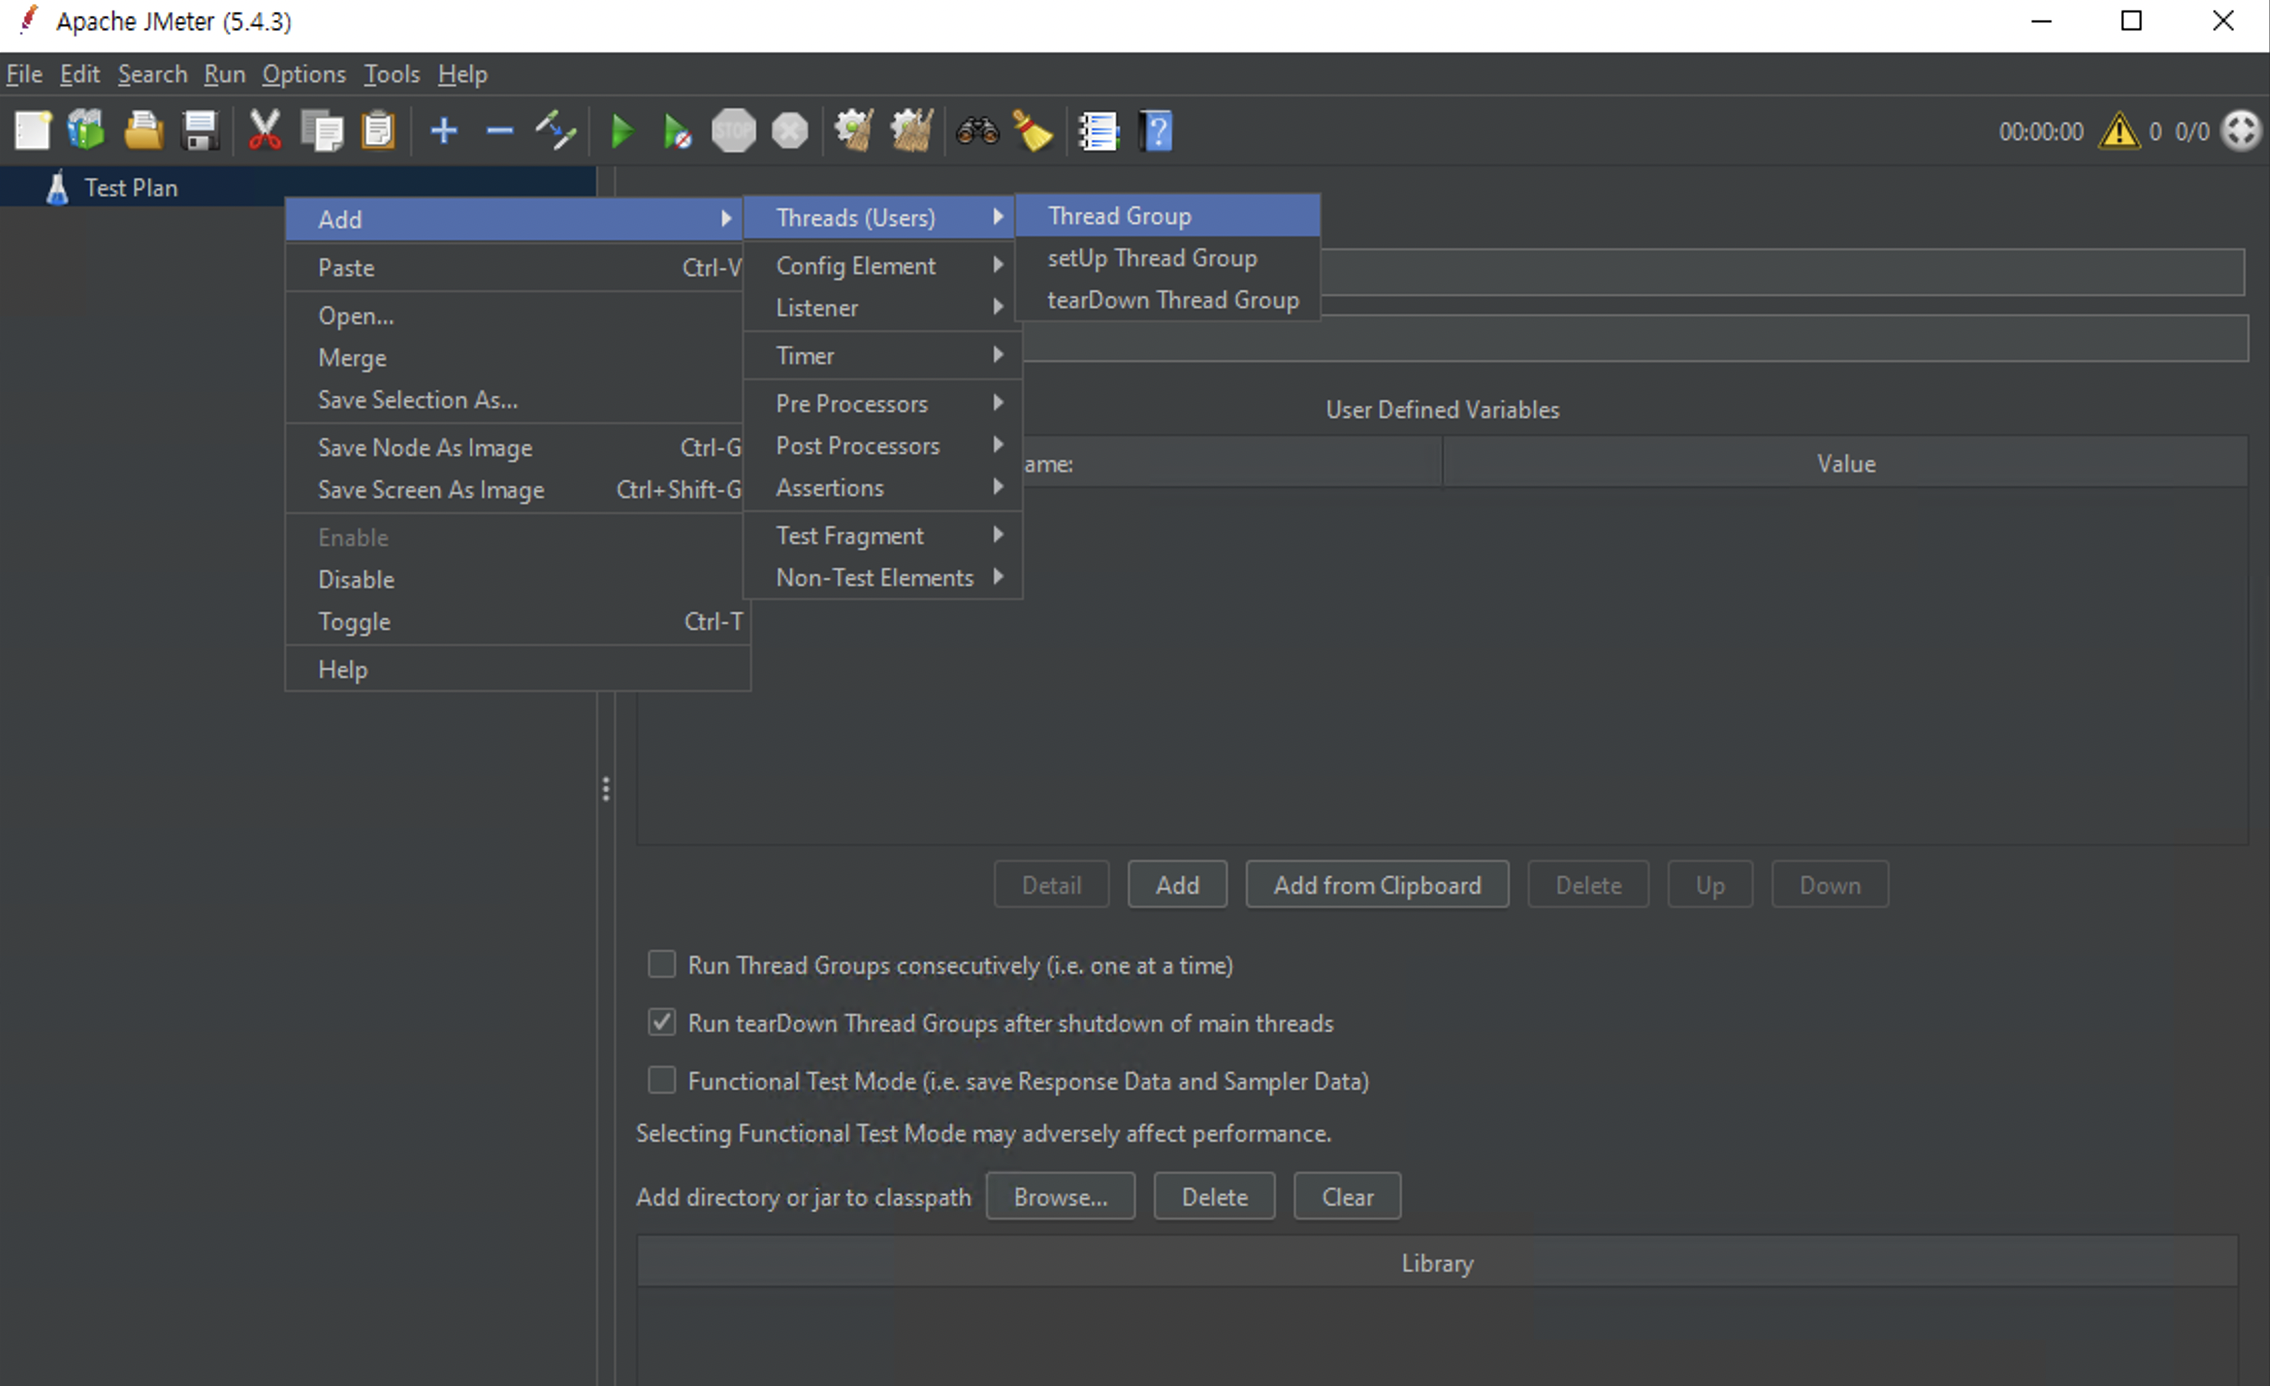Image resolution: width=2270 pixels, height=1386 pixels.
Task: Open the File menu
Action: [x=24, y=74]
